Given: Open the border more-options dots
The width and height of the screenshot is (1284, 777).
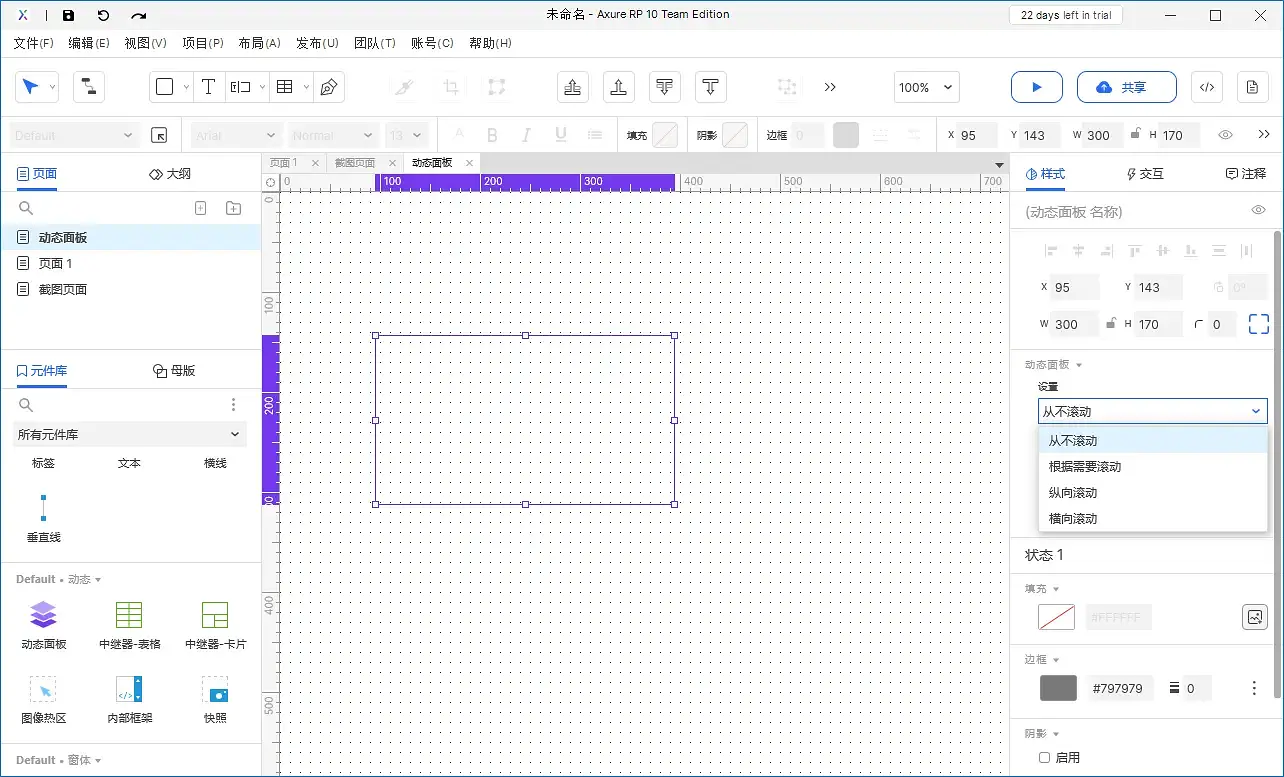Looking at the screenshot, I should point(1254,688).
